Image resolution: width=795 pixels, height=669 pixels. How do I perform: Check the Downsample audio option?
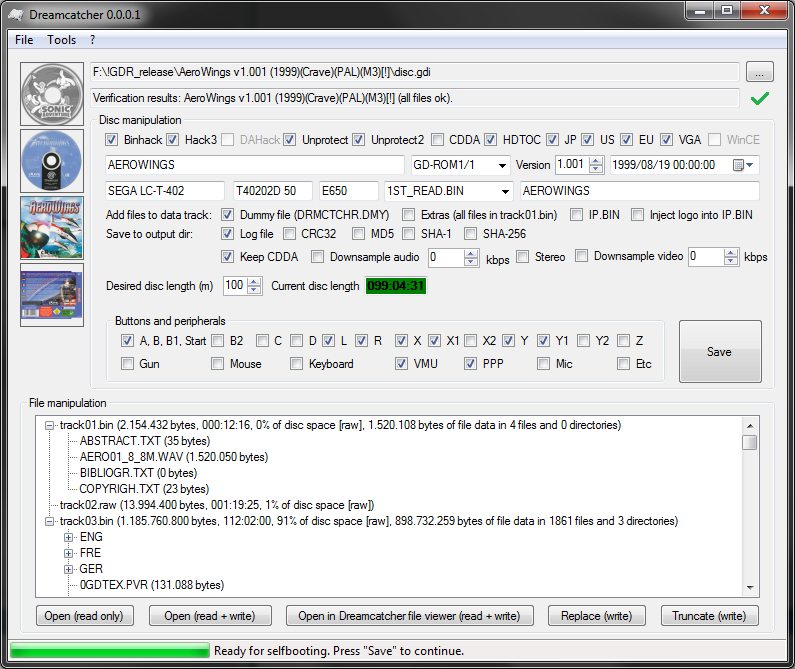tap(317, 257)
